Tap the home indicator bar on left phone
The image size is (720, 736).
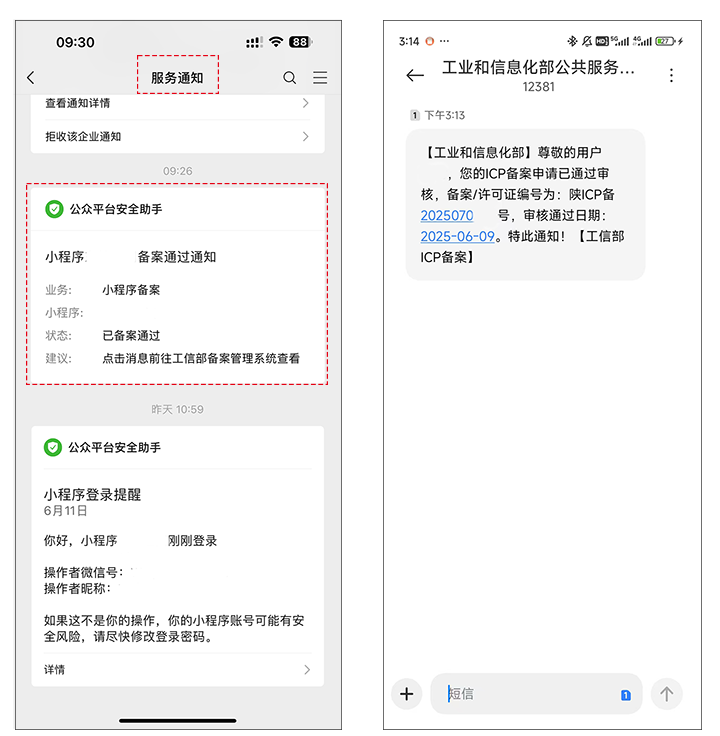(x=177, y=721)
